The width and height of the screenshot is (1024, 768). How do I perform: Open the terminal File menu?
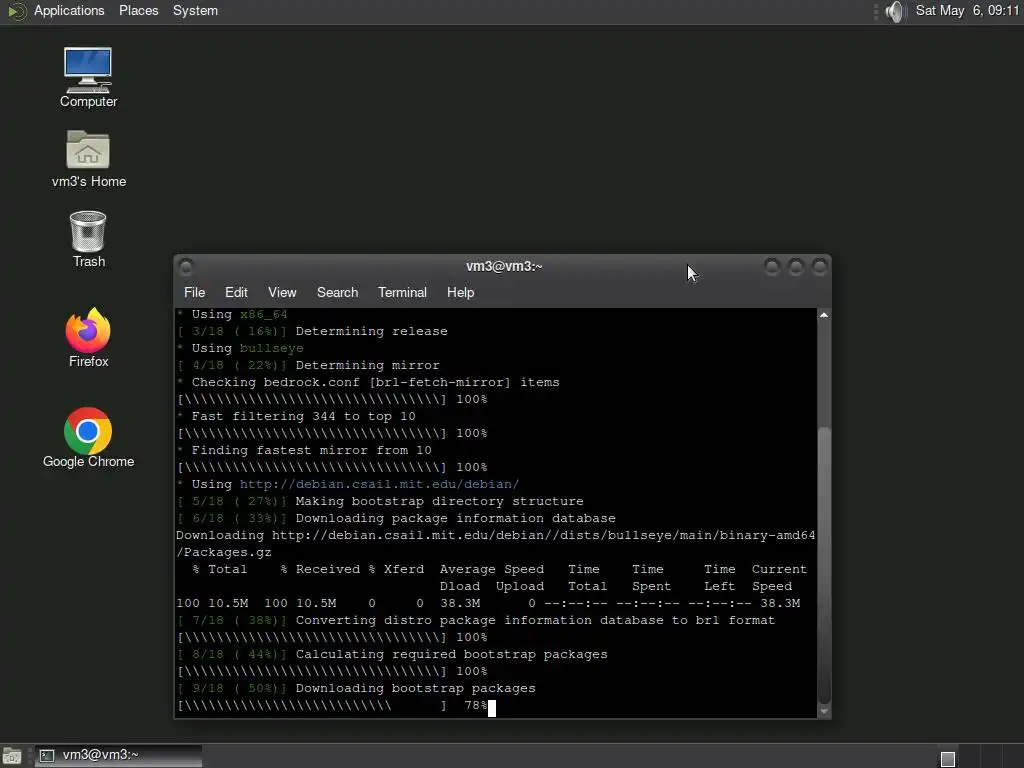pos(195,293)
